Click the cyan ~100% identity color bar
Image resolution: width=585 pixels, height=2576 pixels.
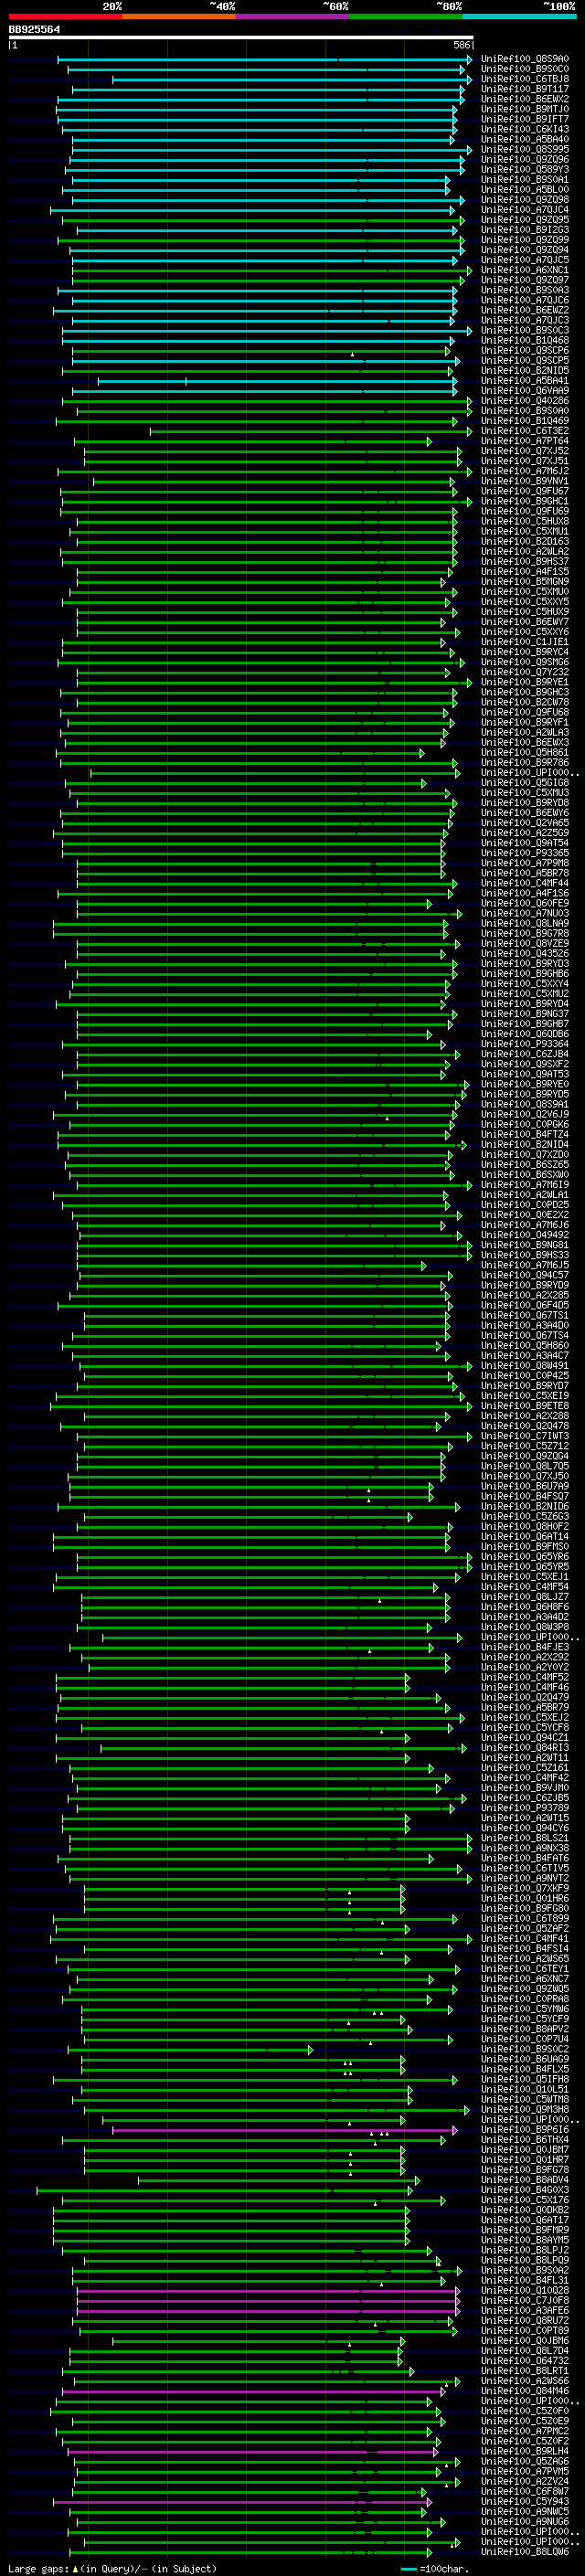pyautogui.click(x=519, y=16)
